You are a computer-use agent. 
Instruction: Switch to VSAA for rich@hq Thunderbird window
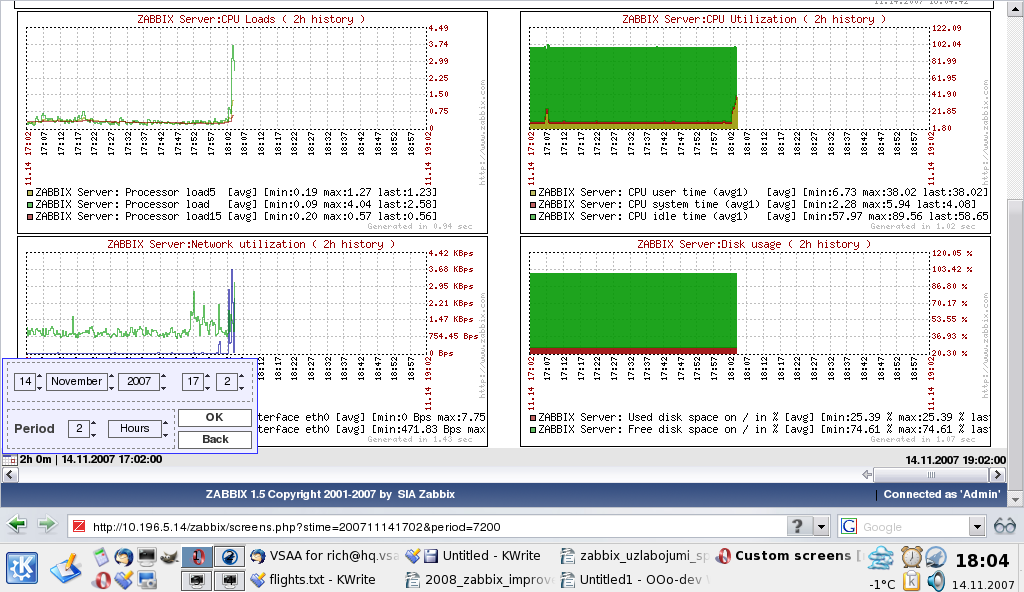coord(325,556)
